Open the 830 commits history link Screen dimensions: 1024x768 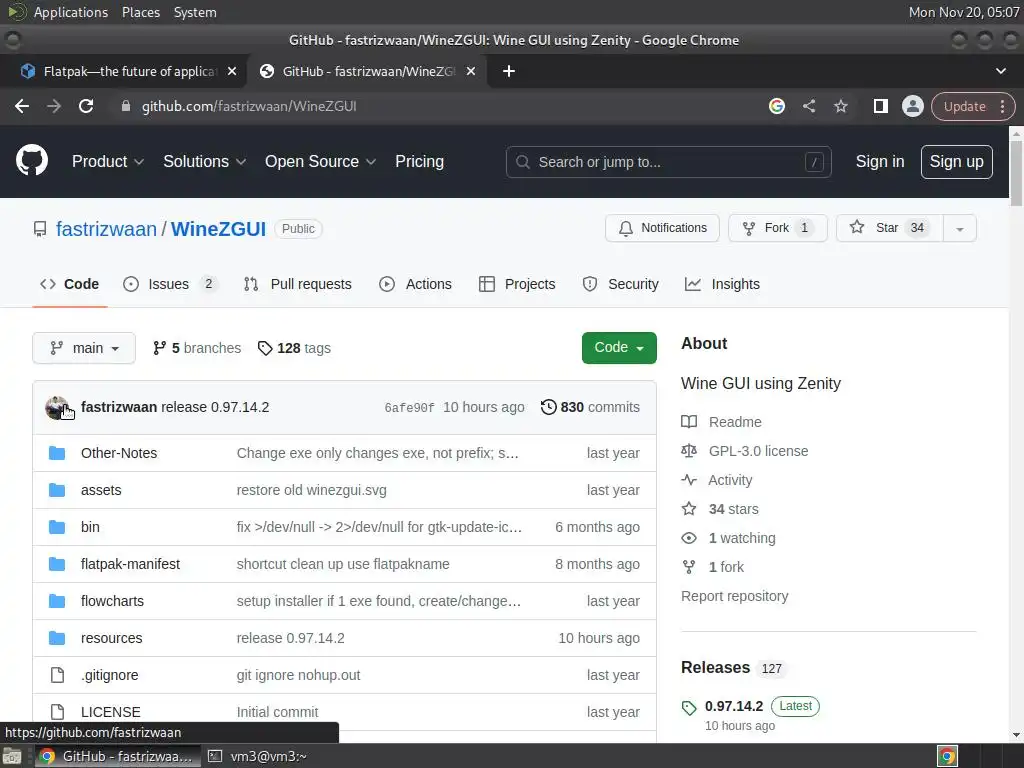pos(590,407)
